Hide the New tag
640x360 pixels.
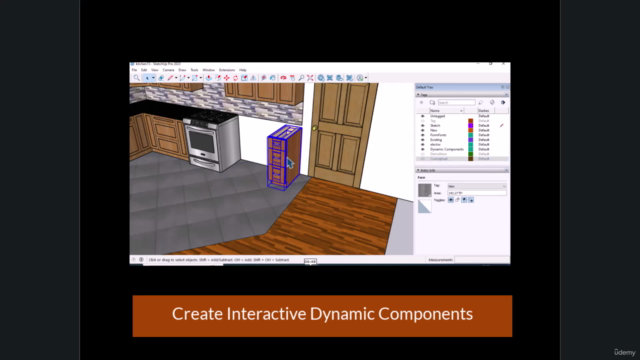[x=422, y=130]
